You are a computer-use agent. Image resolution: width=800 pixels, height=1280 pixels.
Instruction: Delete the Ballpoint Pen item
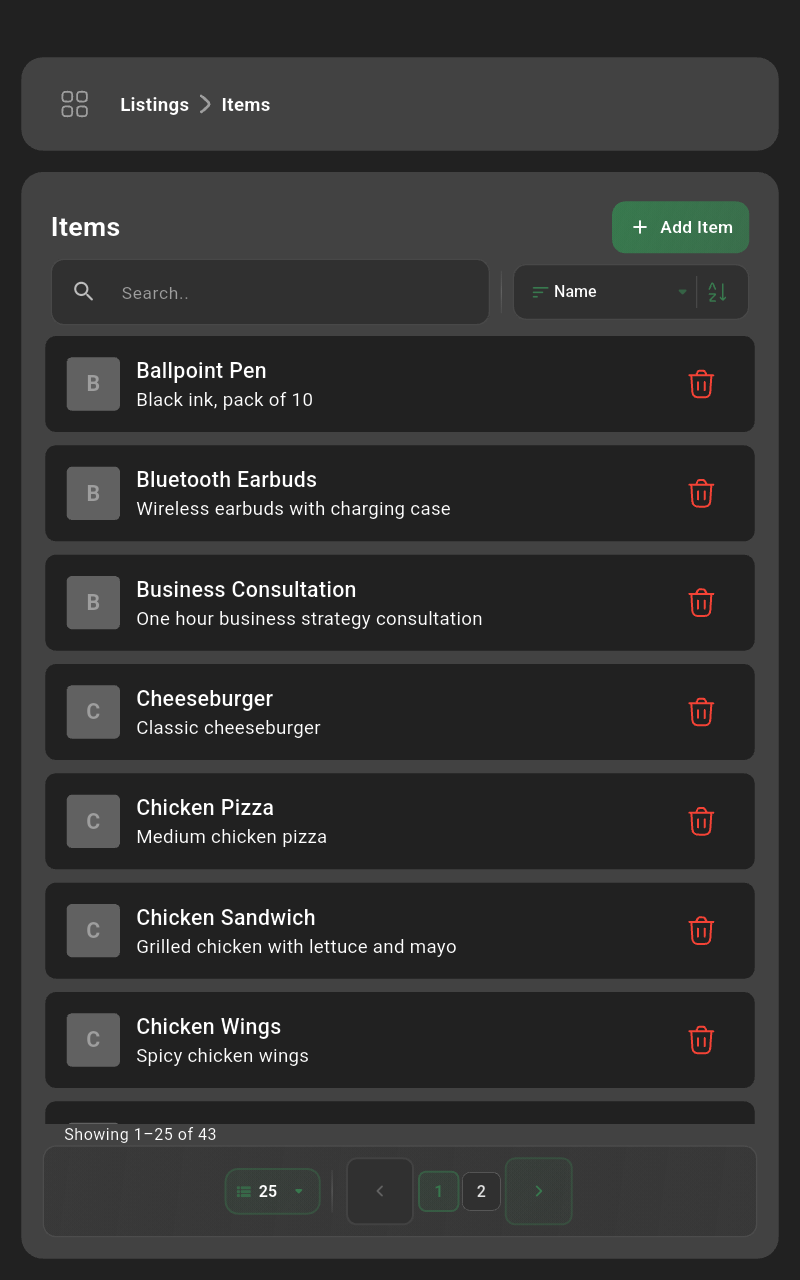(701, 384)
